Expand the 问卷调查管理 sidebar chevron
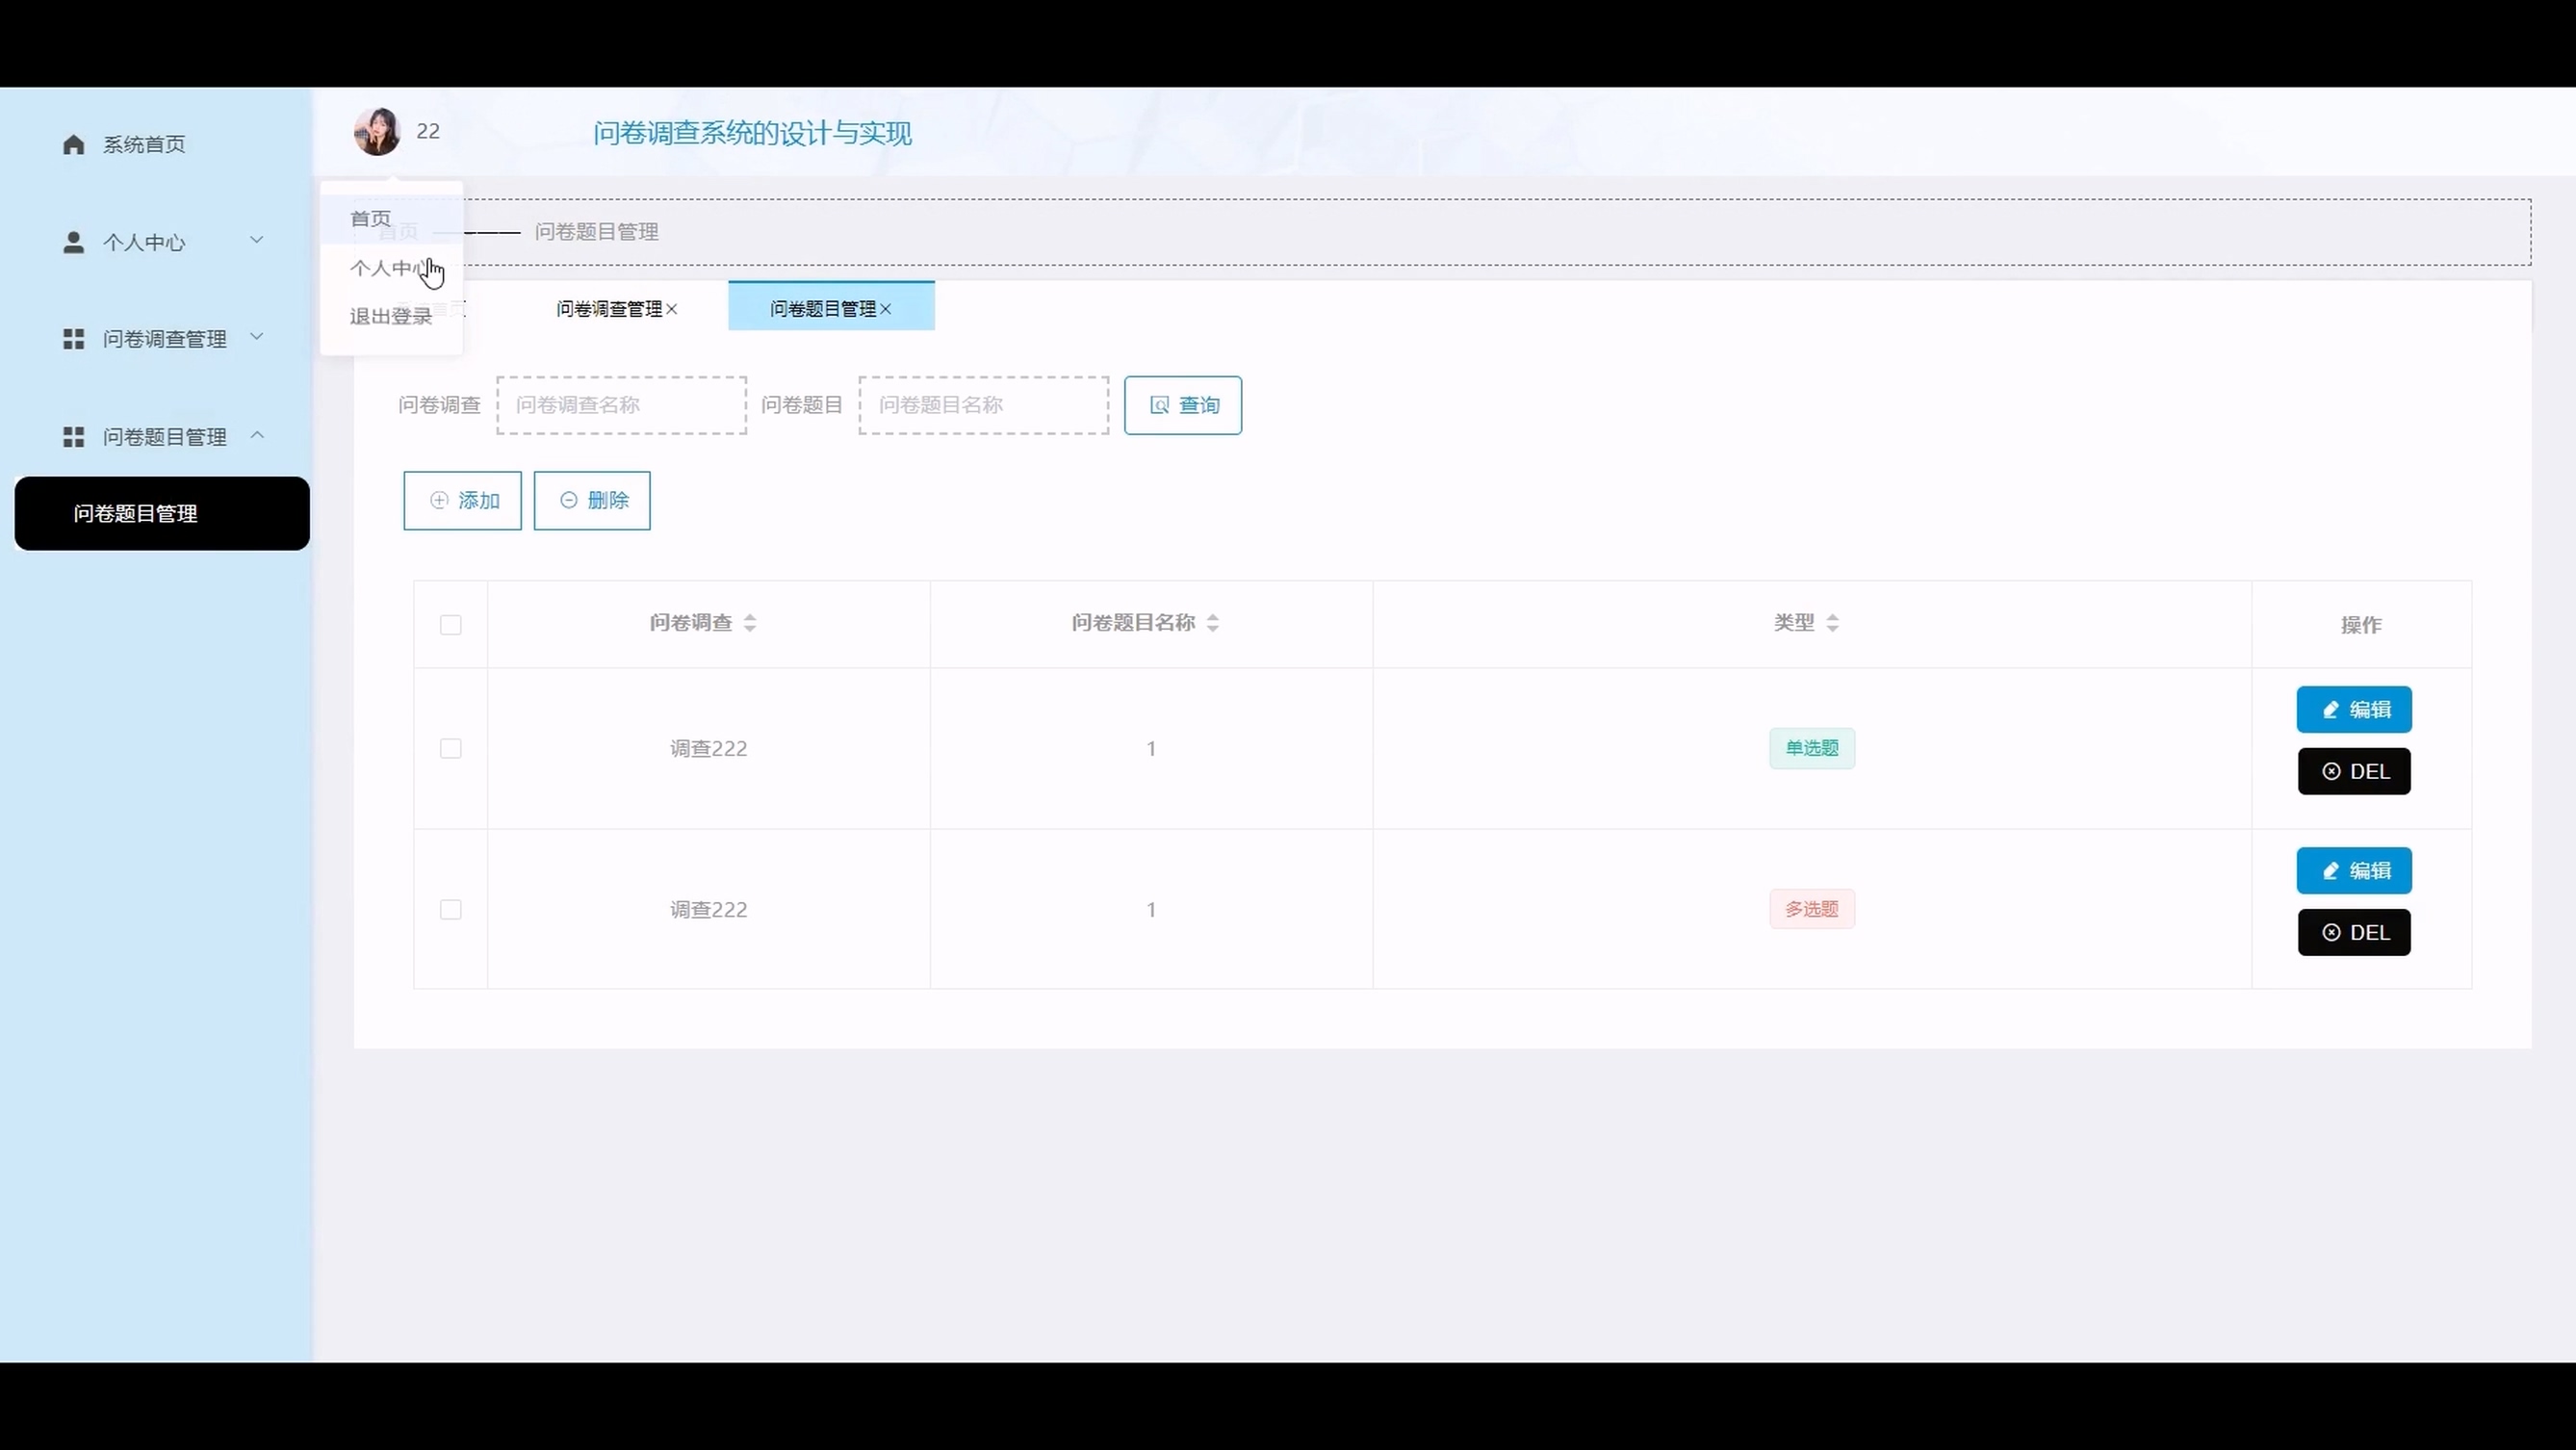Image resolution: width=2576 pixels, height=1450 pixels. pos(257,337)
